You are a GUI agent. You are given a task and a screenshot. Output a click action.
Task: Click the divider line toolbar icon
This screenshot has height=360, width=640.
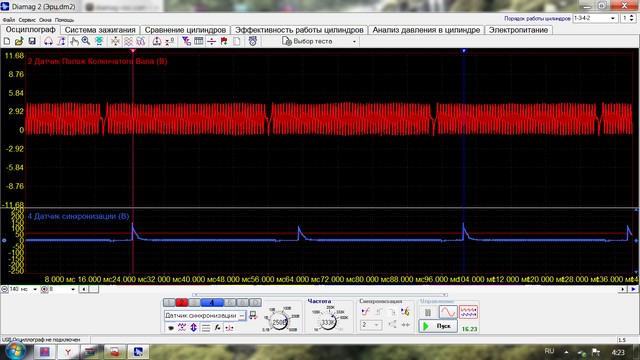pyautogui.click(x=211, y=41)
